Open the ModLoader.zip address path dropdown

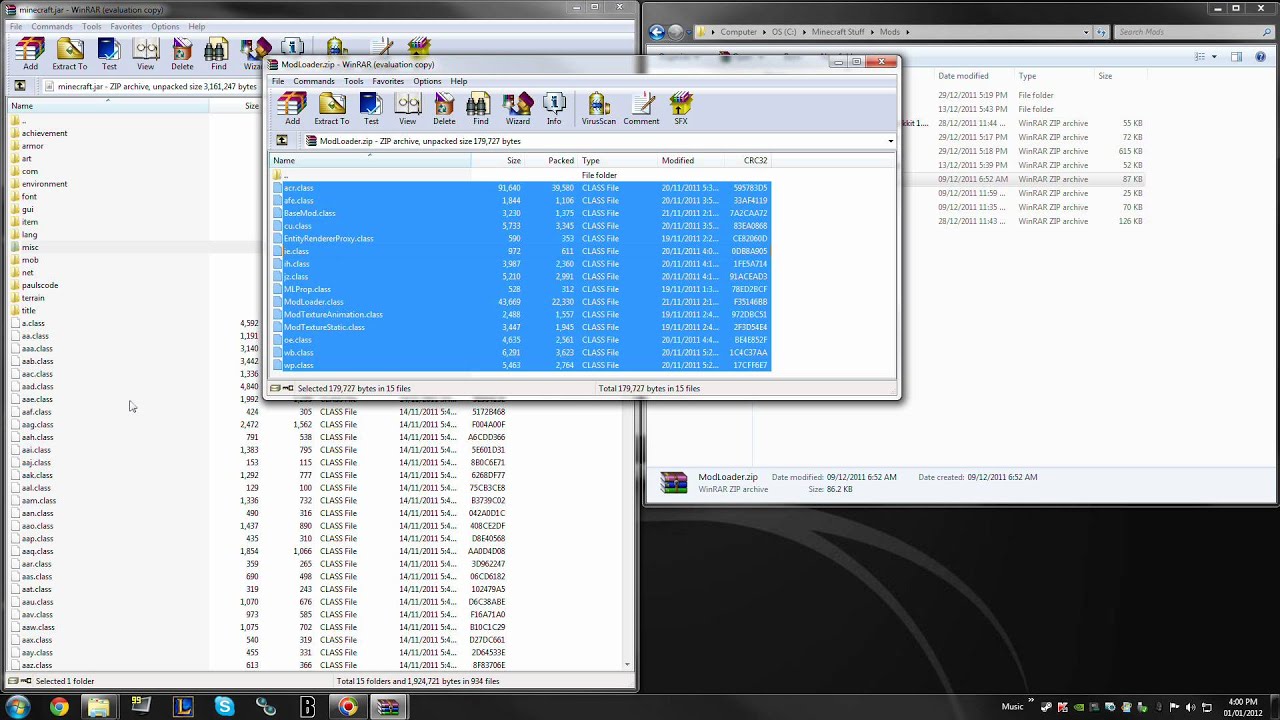pos(890,141)
